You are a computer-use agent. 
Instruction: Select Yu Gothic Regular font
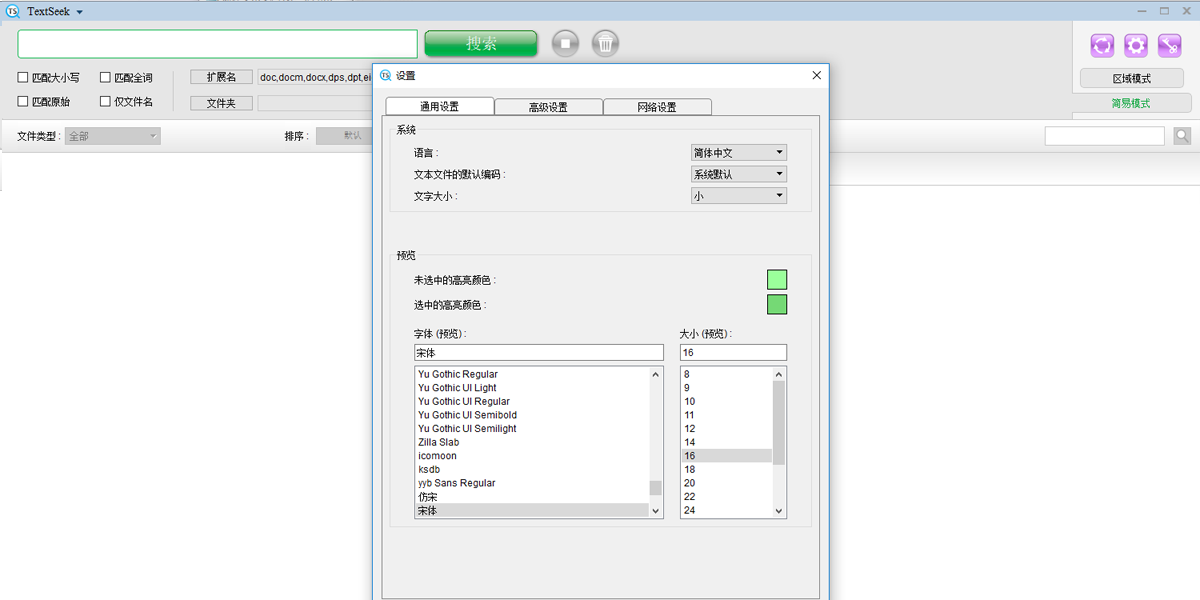tap(532, 374)
